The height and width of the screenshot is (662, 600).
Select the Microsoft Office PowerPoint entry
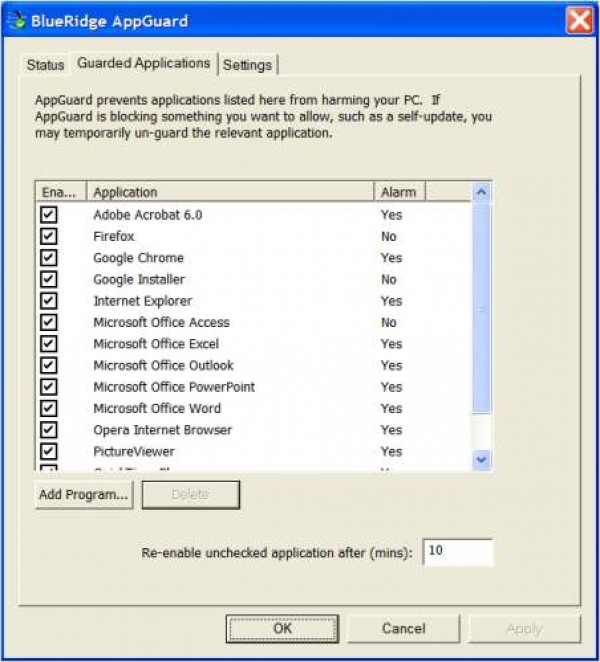[x=253, y=387]
